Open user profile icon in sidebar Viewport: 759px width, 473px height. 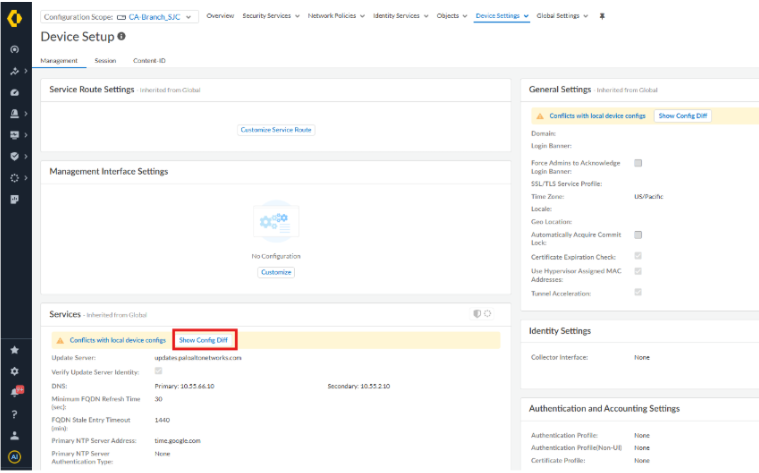(x=14, y=436)
